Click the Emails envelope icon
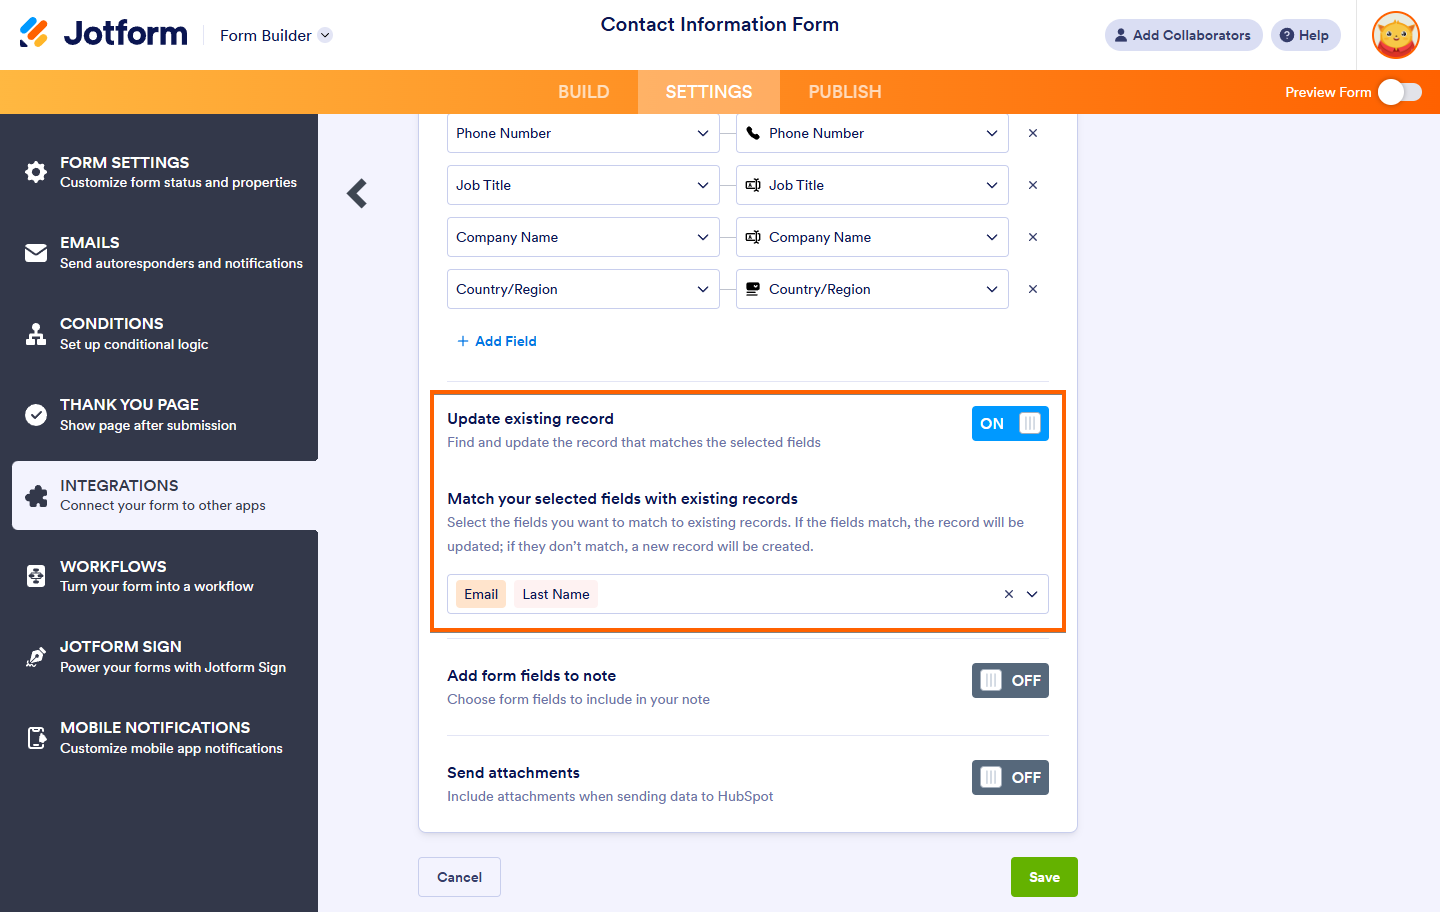 (36, 253)
